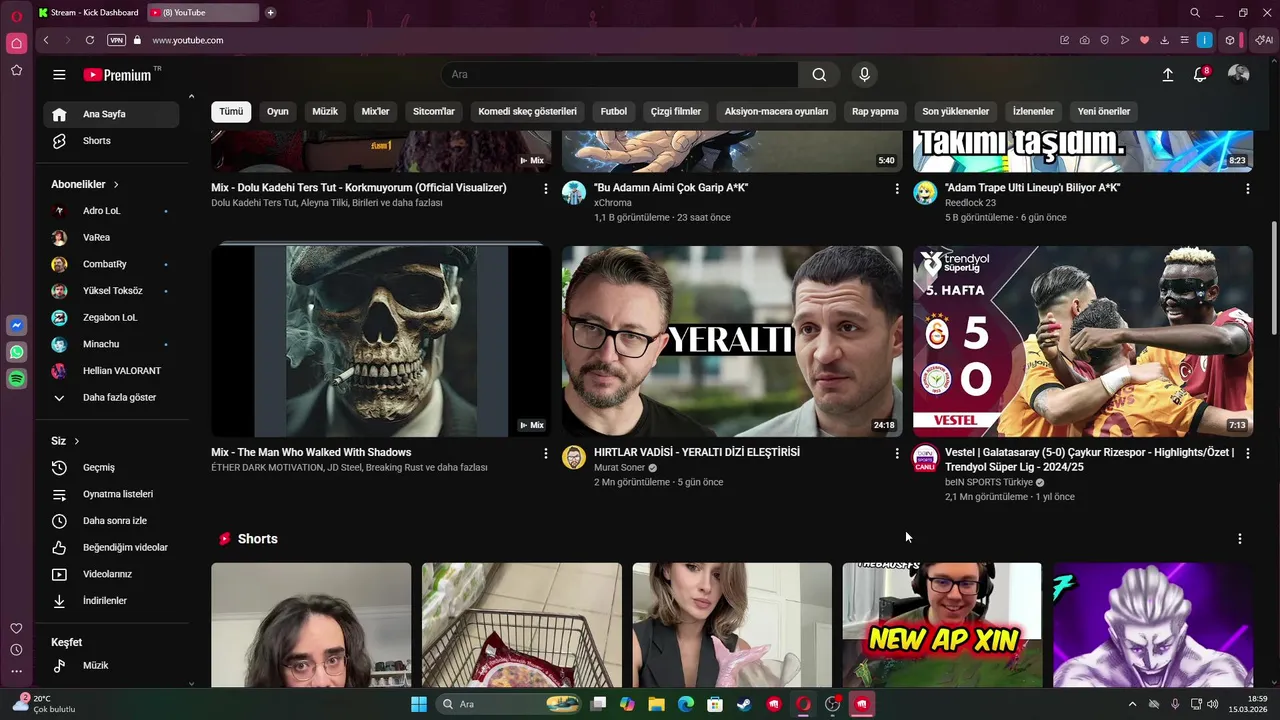Click the YouTube search input field
Image resolution: width=1280 pixels, height=720 pixels.
pos(620,75)
